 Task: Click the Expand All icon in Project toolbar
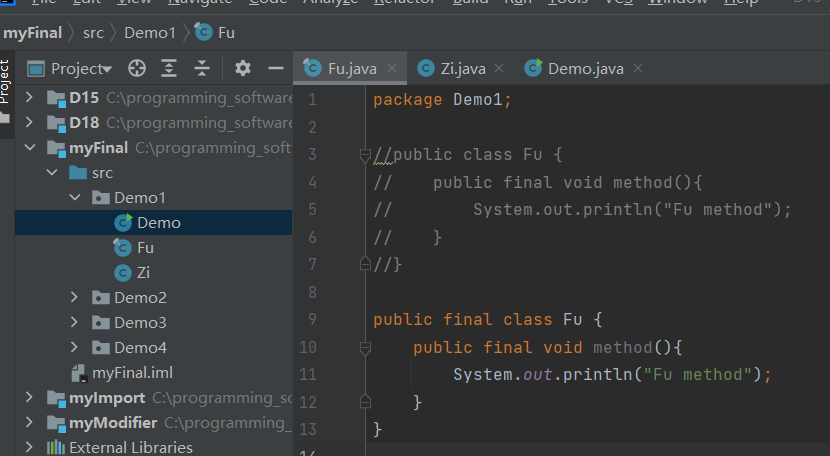(169, 68)
